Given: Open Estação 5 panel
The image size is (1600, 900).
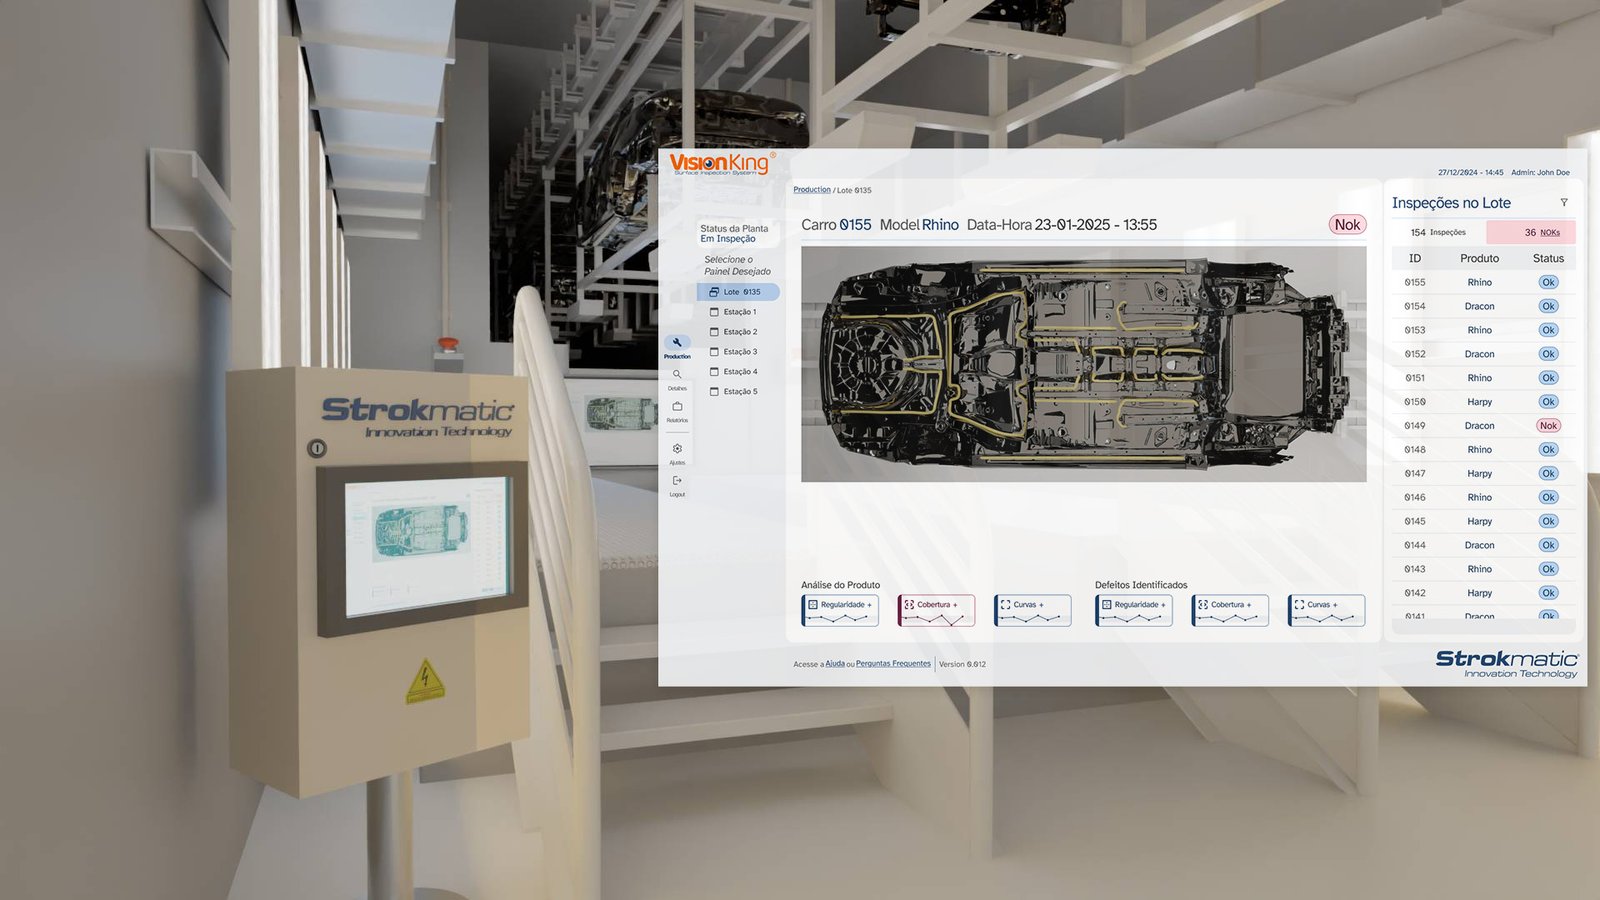Looking at the screenshot, I should (x=740, y=392).
